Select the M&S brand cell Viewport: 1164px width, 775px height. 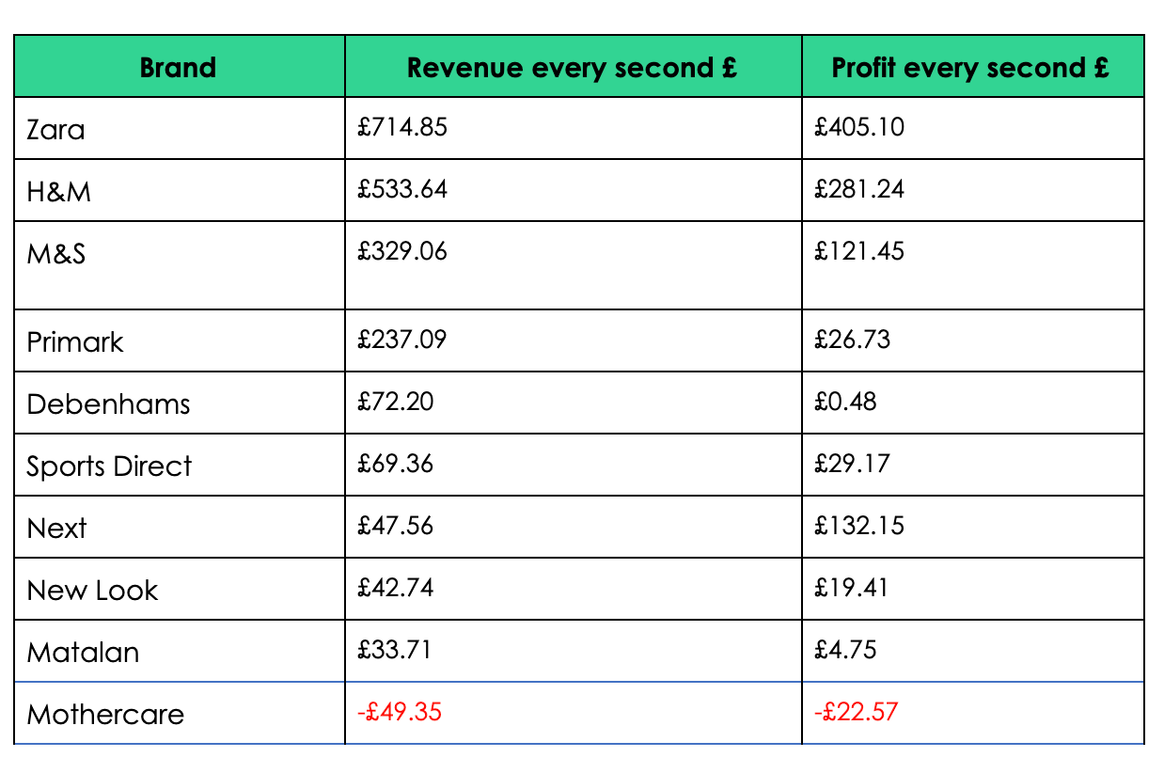click(x=57, y=254)
